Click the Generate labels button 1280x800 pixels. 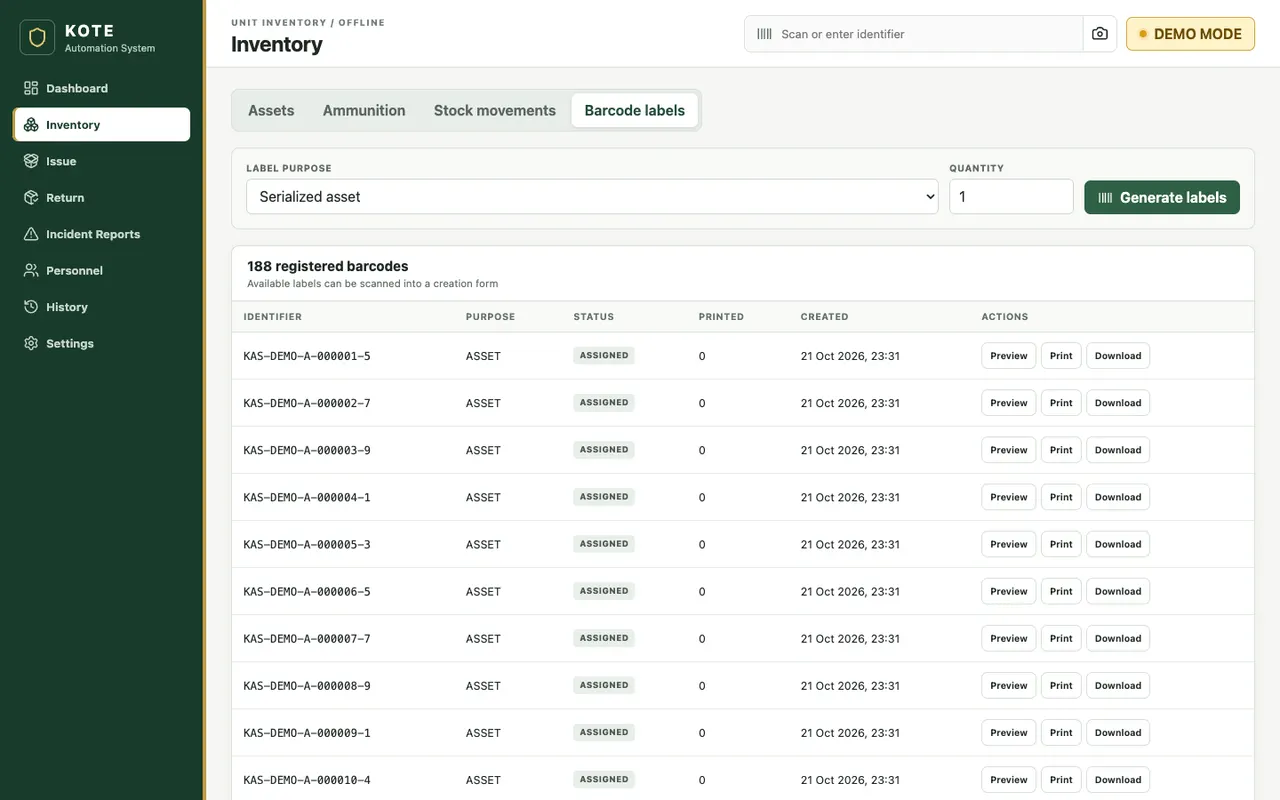click(1162, 198)
